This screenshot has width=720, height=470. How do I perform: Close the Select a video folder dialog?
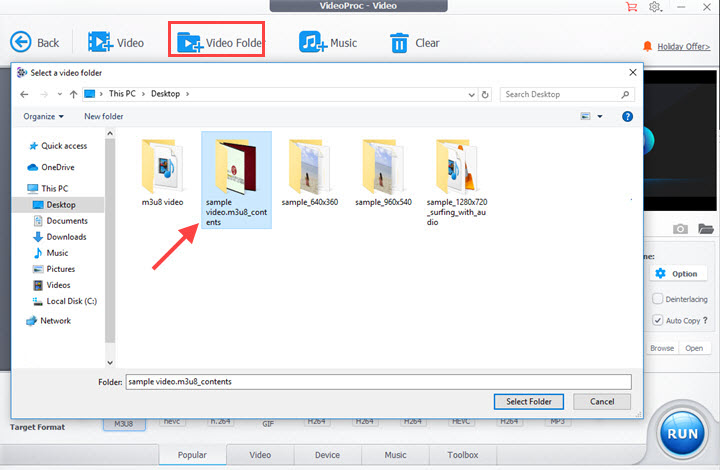pyautogui.click(x=633, y=73)
